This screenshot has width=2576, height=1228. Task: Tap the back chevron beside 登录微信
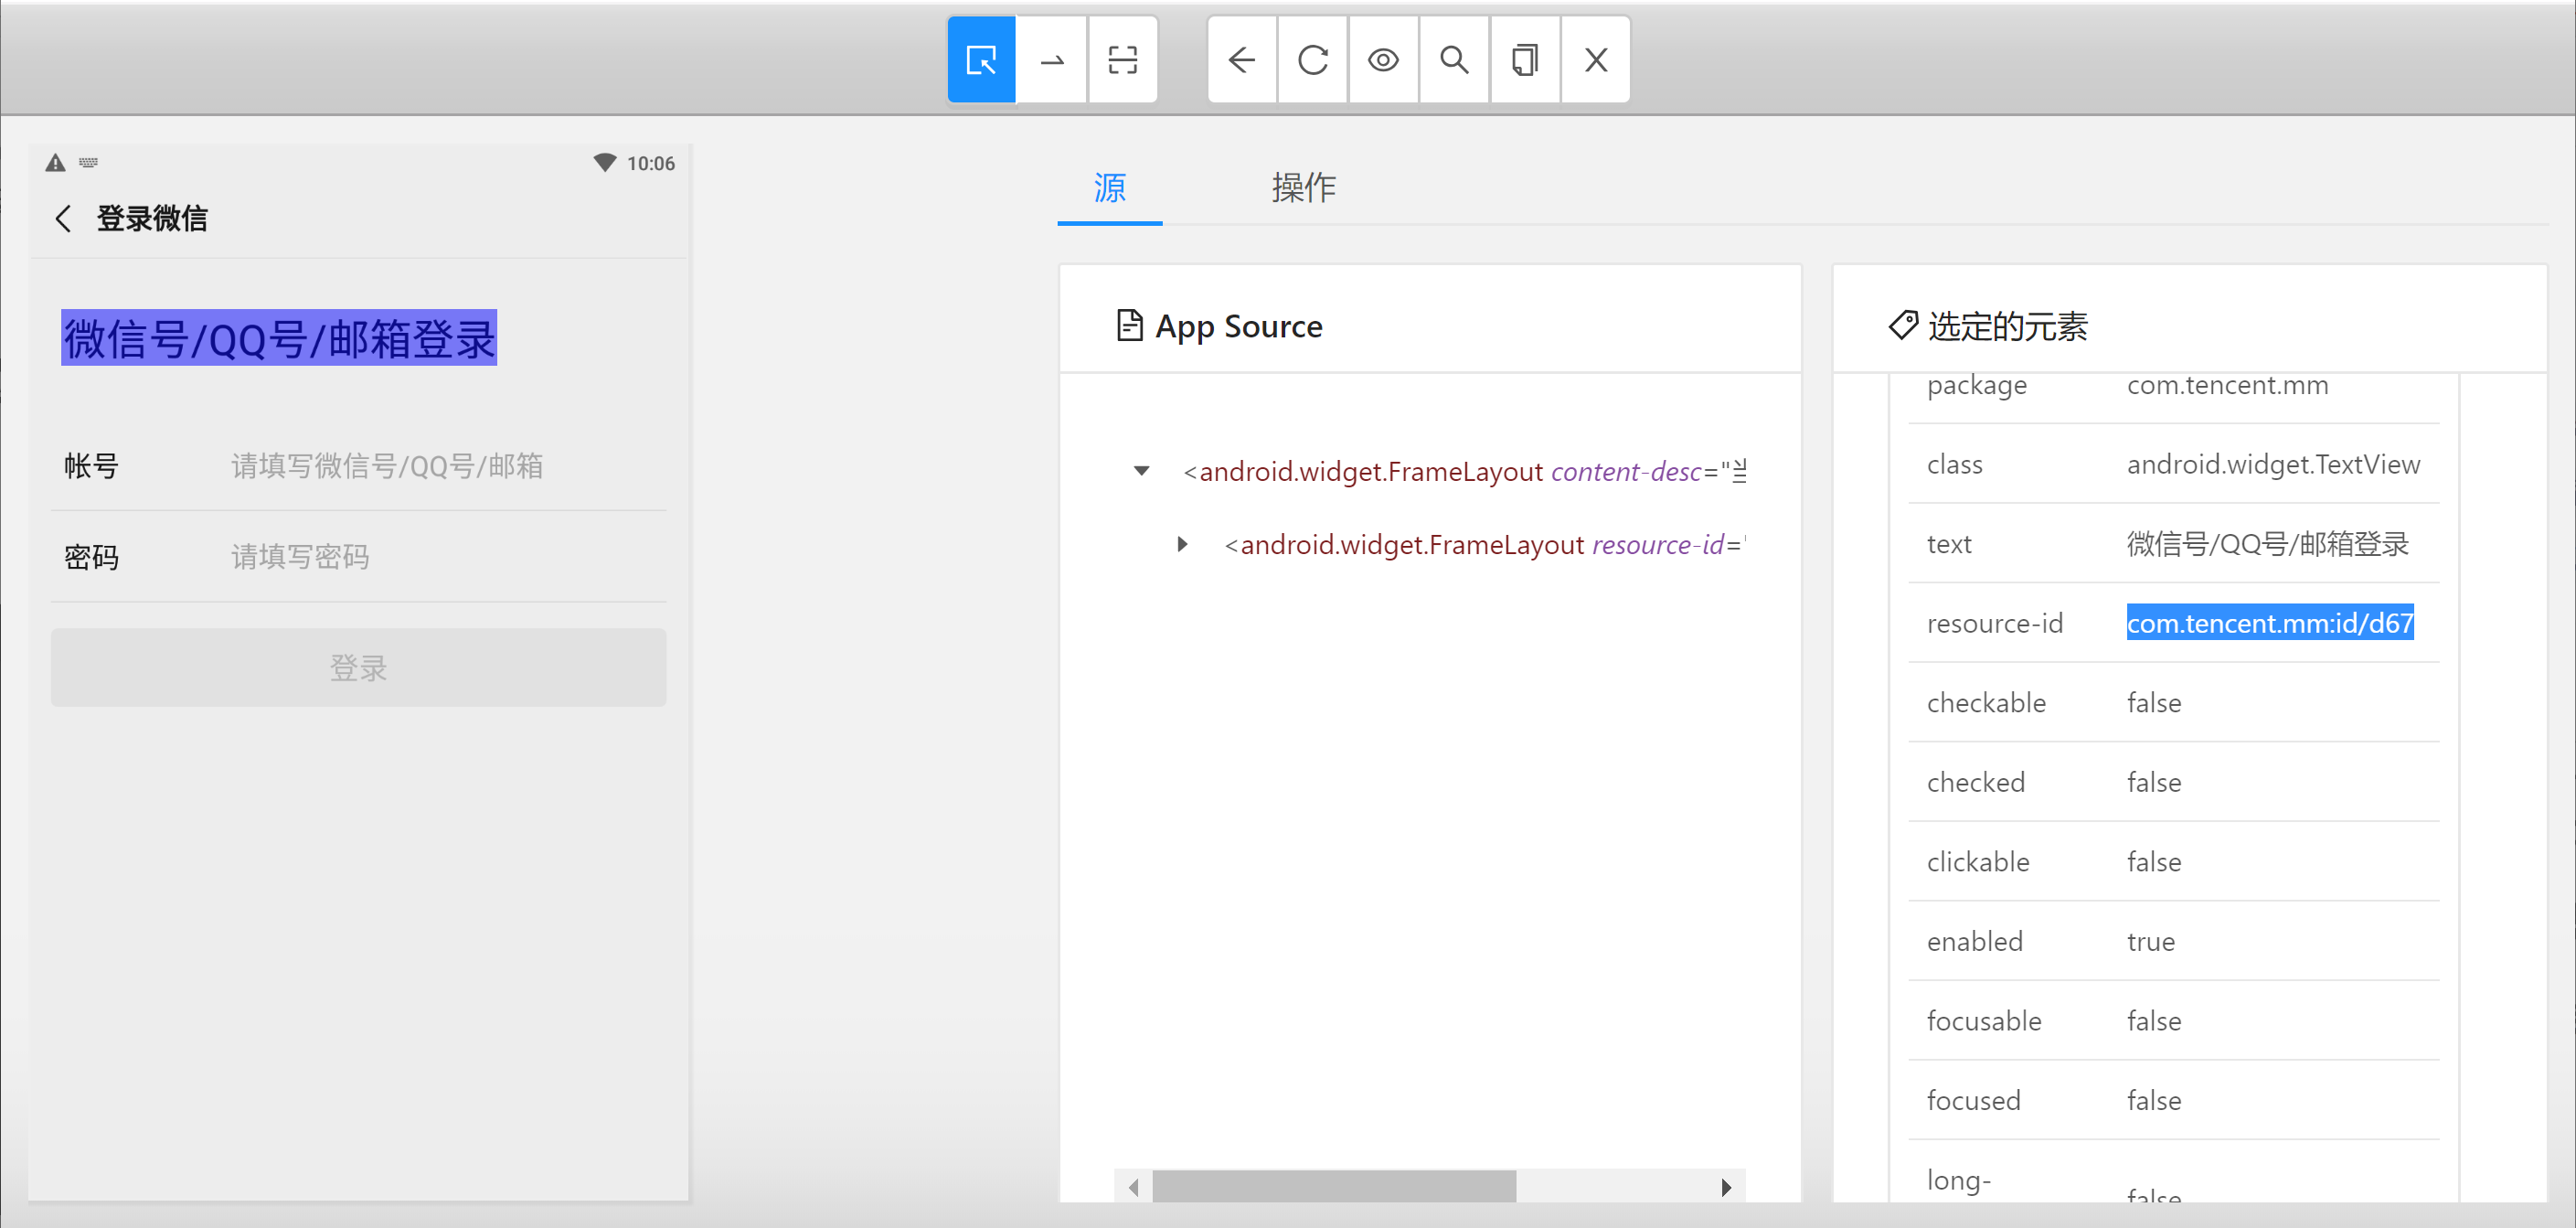click(x=63, y=219)
